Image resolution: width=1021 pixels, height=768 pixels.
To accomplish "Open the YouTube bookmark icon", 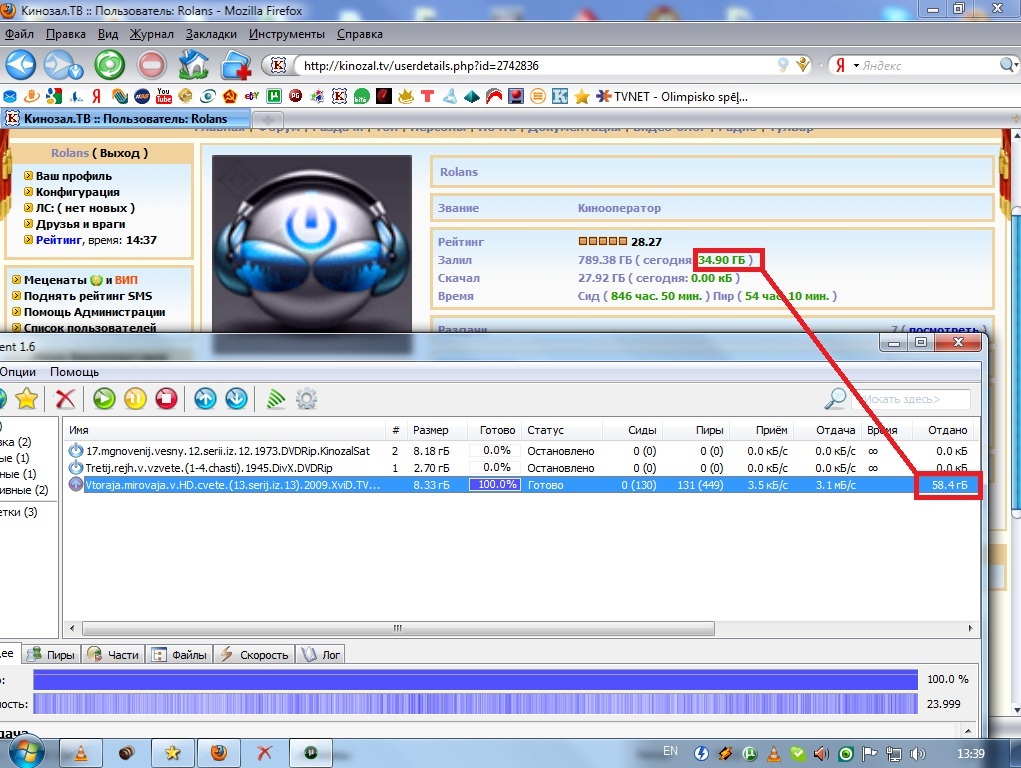I will [163, 96].
